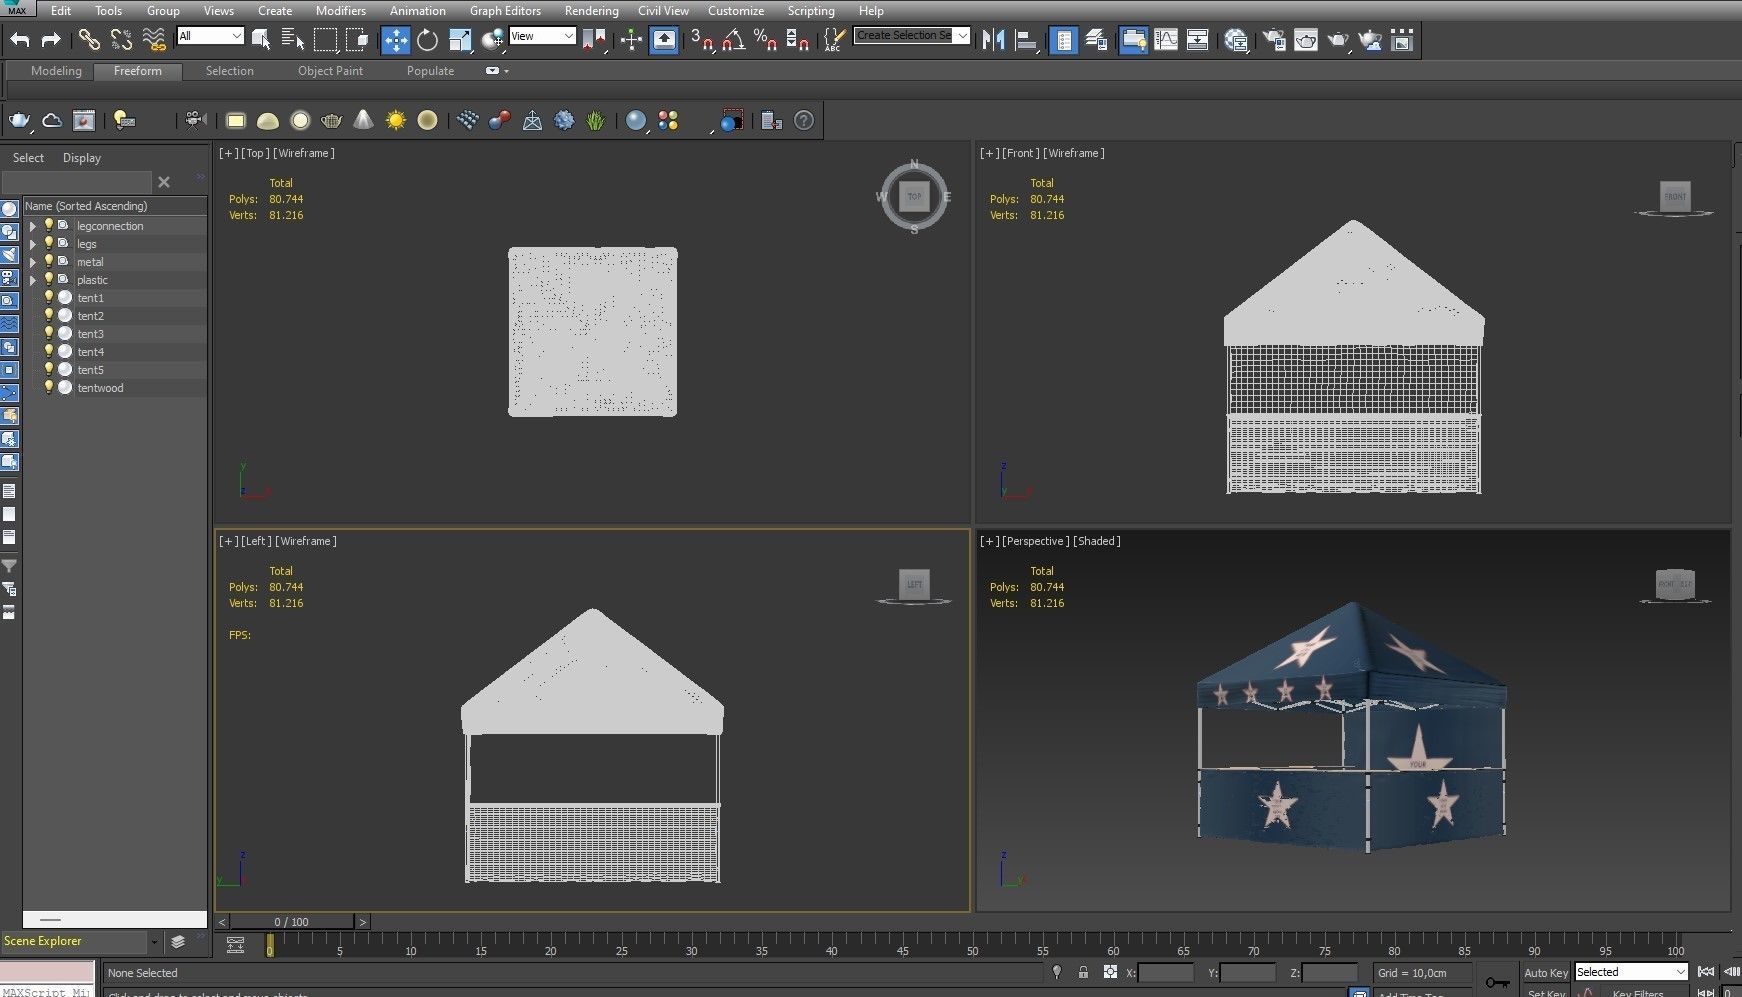Activate Select and Place tool
Image resolution: width=1742 pixels, height=997 pixels.
coord(492,40)
